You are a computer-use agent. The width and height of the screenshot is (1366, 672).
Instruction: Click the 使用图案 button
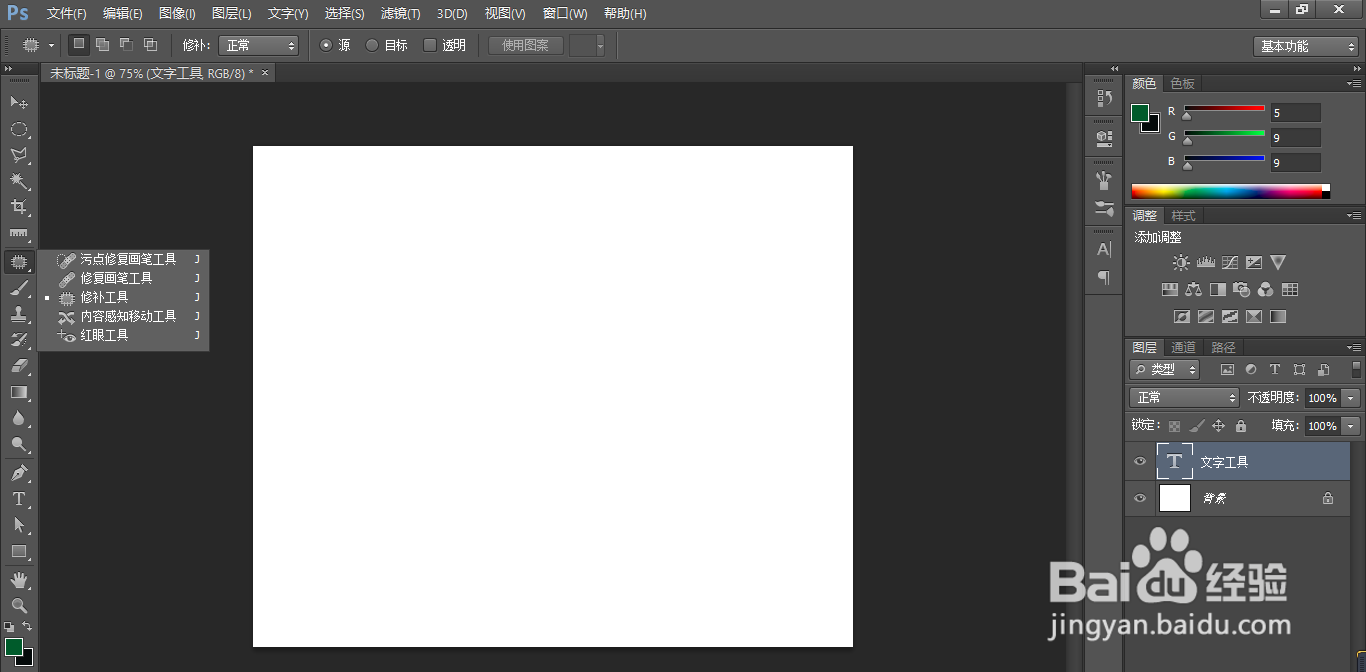coord(526,45)
